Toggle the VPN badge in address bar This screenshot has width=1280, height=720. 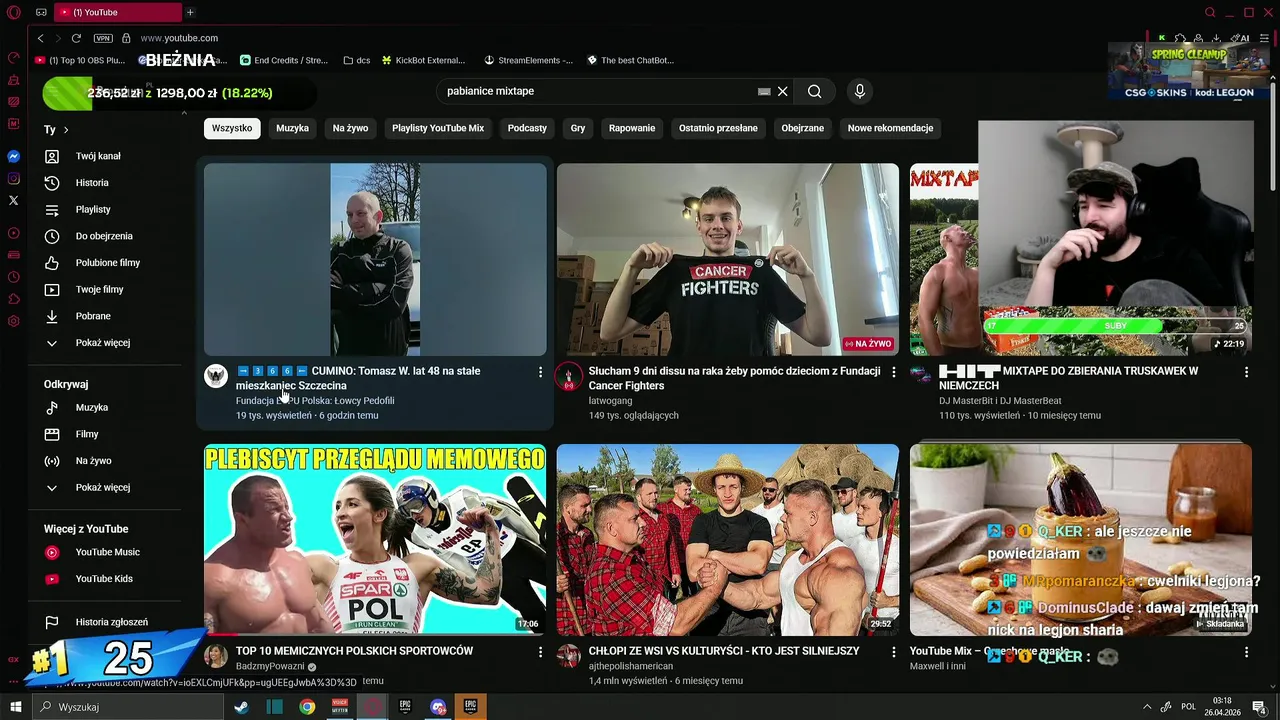(x=103, y=38)
